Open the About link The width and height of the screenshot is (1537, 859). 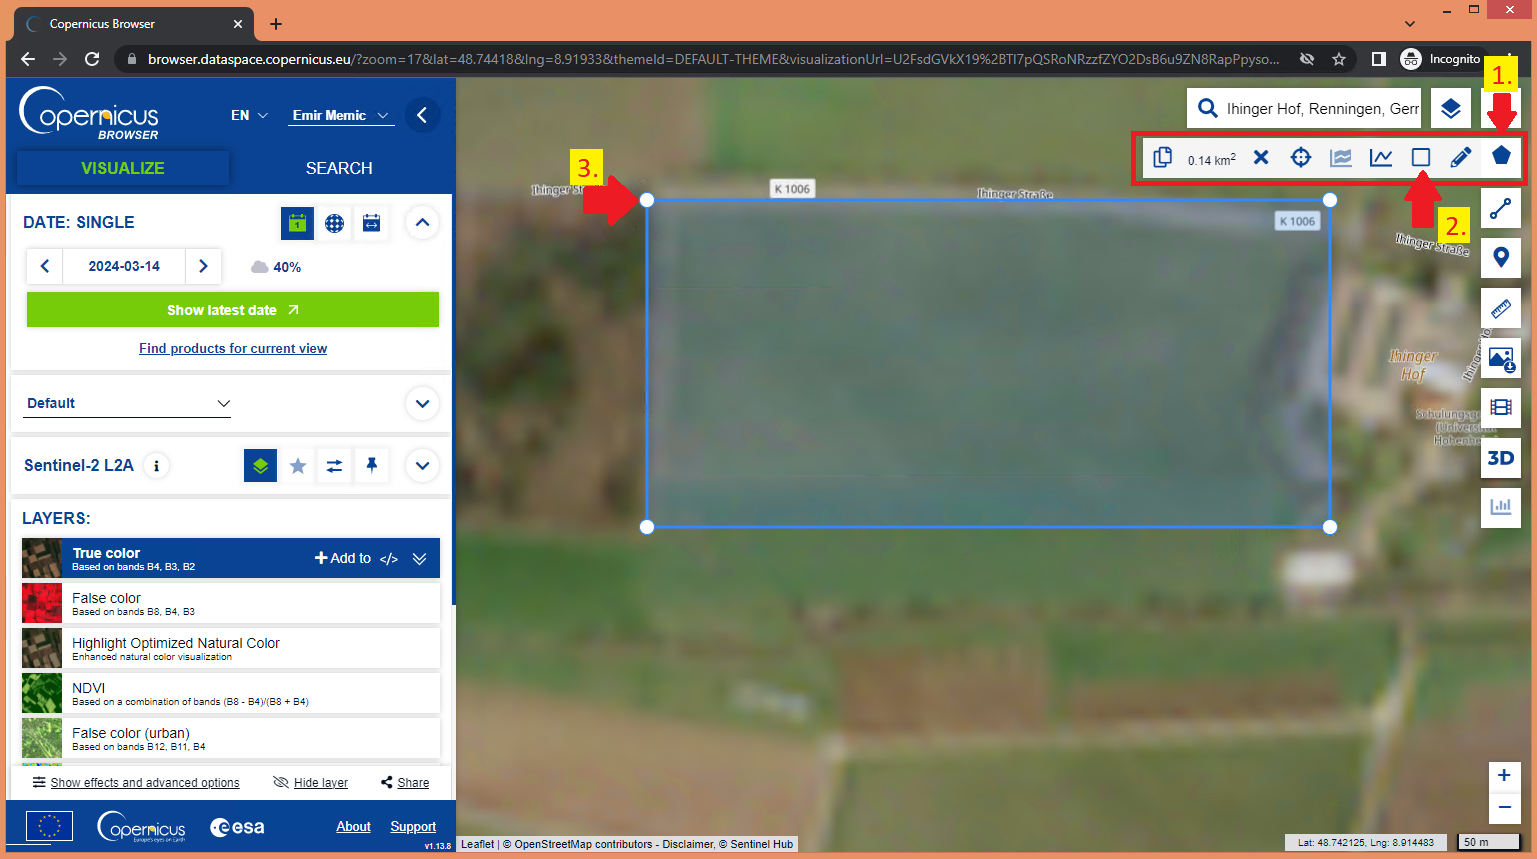click(x=353, y=826)
